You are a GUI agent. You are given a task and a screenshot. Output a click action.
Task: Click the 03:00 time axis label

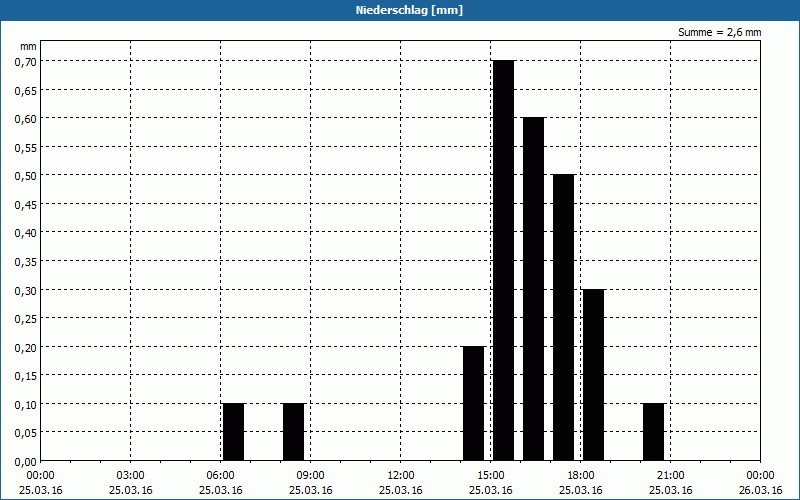131,475
